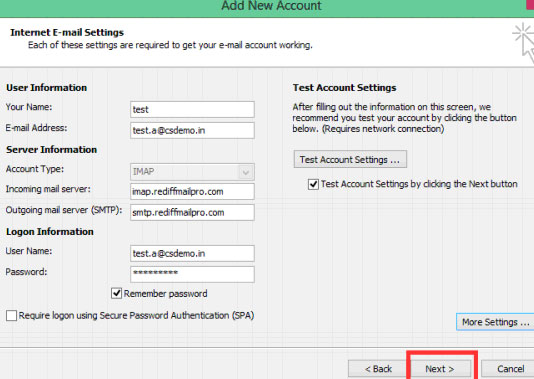Click the Test Account Settings button
Viewport: 534px width, 379px height.
tap(350, 159)
